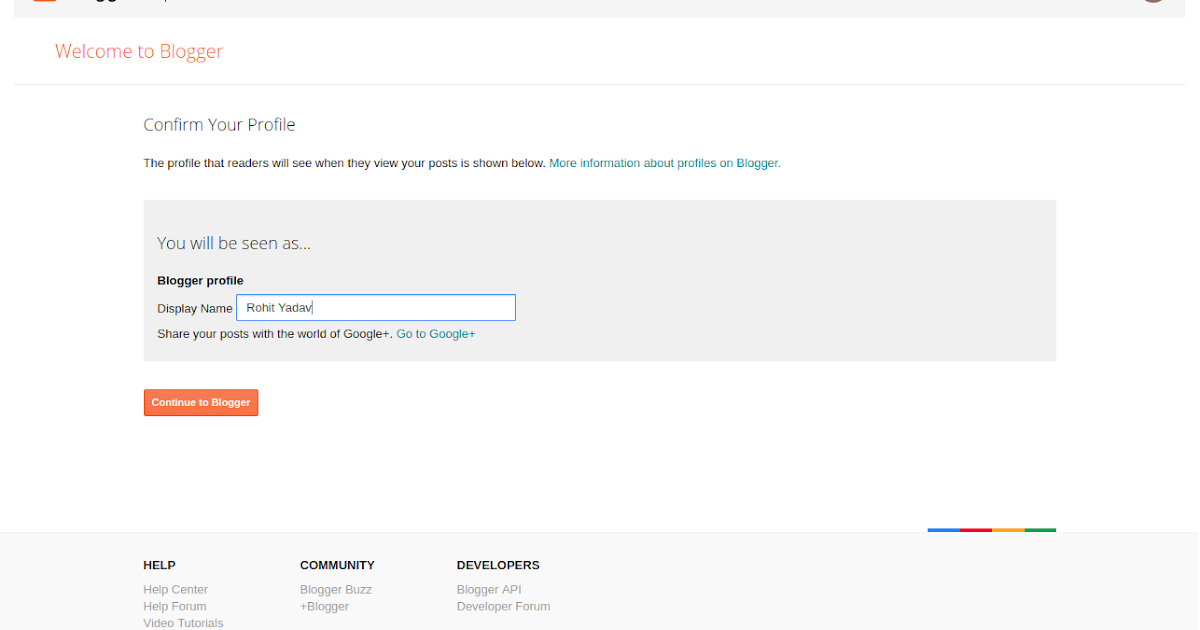1200x630 pixels.
Task: Follow the Go to Google+ link
Action: [436, 334]
